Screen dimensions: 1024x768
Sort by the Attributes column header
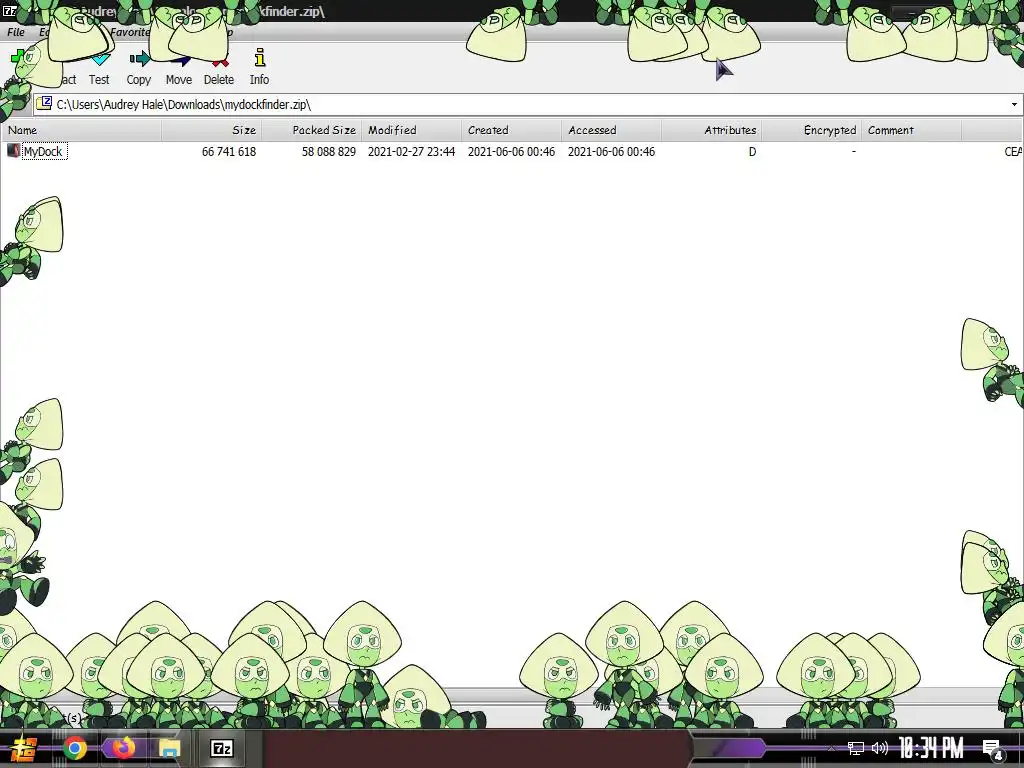711,130
